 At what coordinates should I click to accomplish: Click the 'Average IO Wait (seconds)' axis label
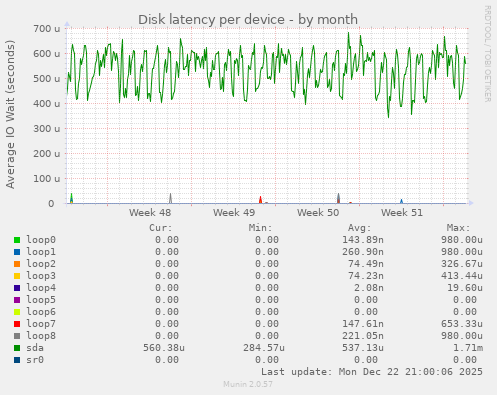(x=10, y=114)
